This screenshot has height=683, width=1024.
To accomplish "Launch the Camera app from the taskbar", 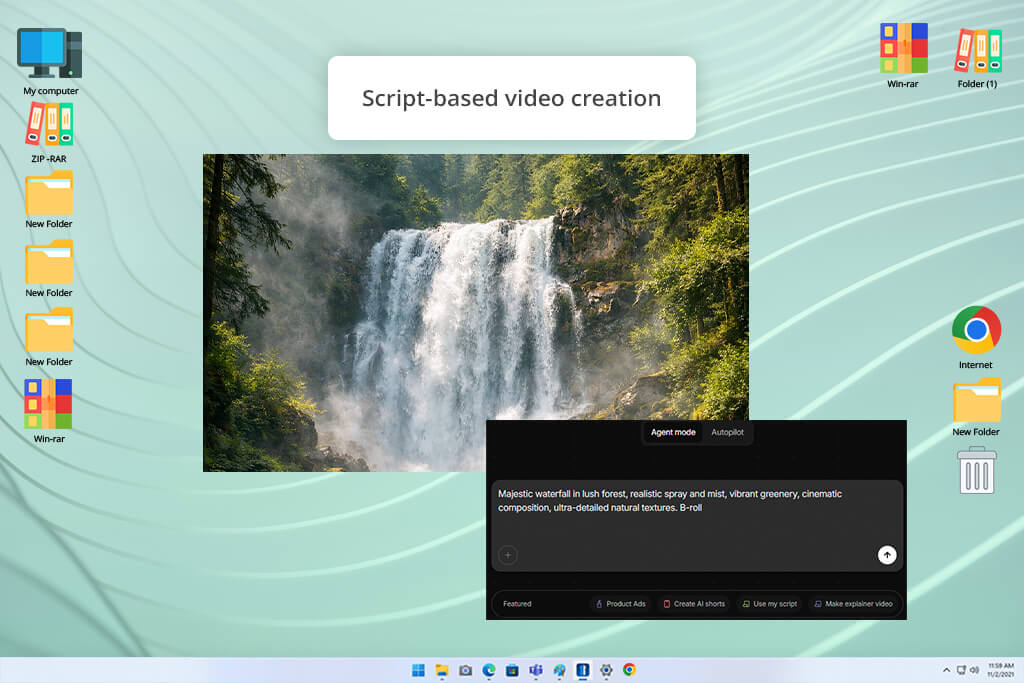I will (x=466, y=670).
